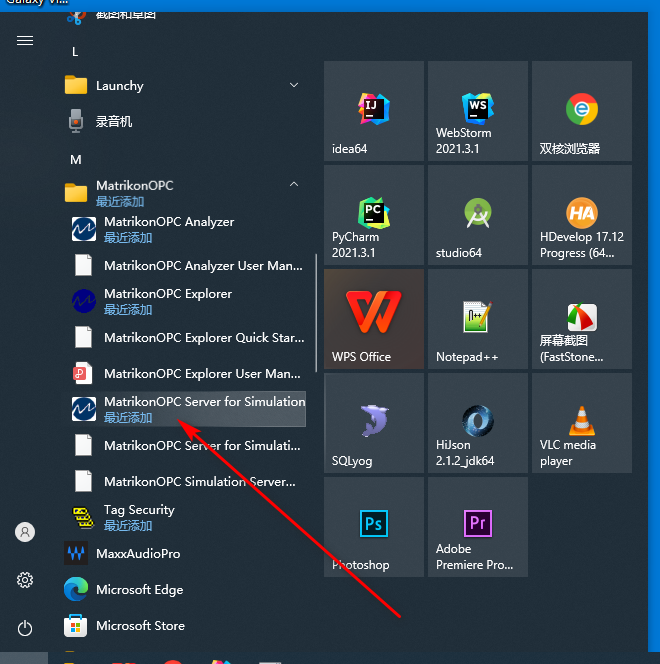Image resolution: width=660 pixels, height=664 pixels.
Task: Jump to letter L section header
Action: (x=75, y=52)
